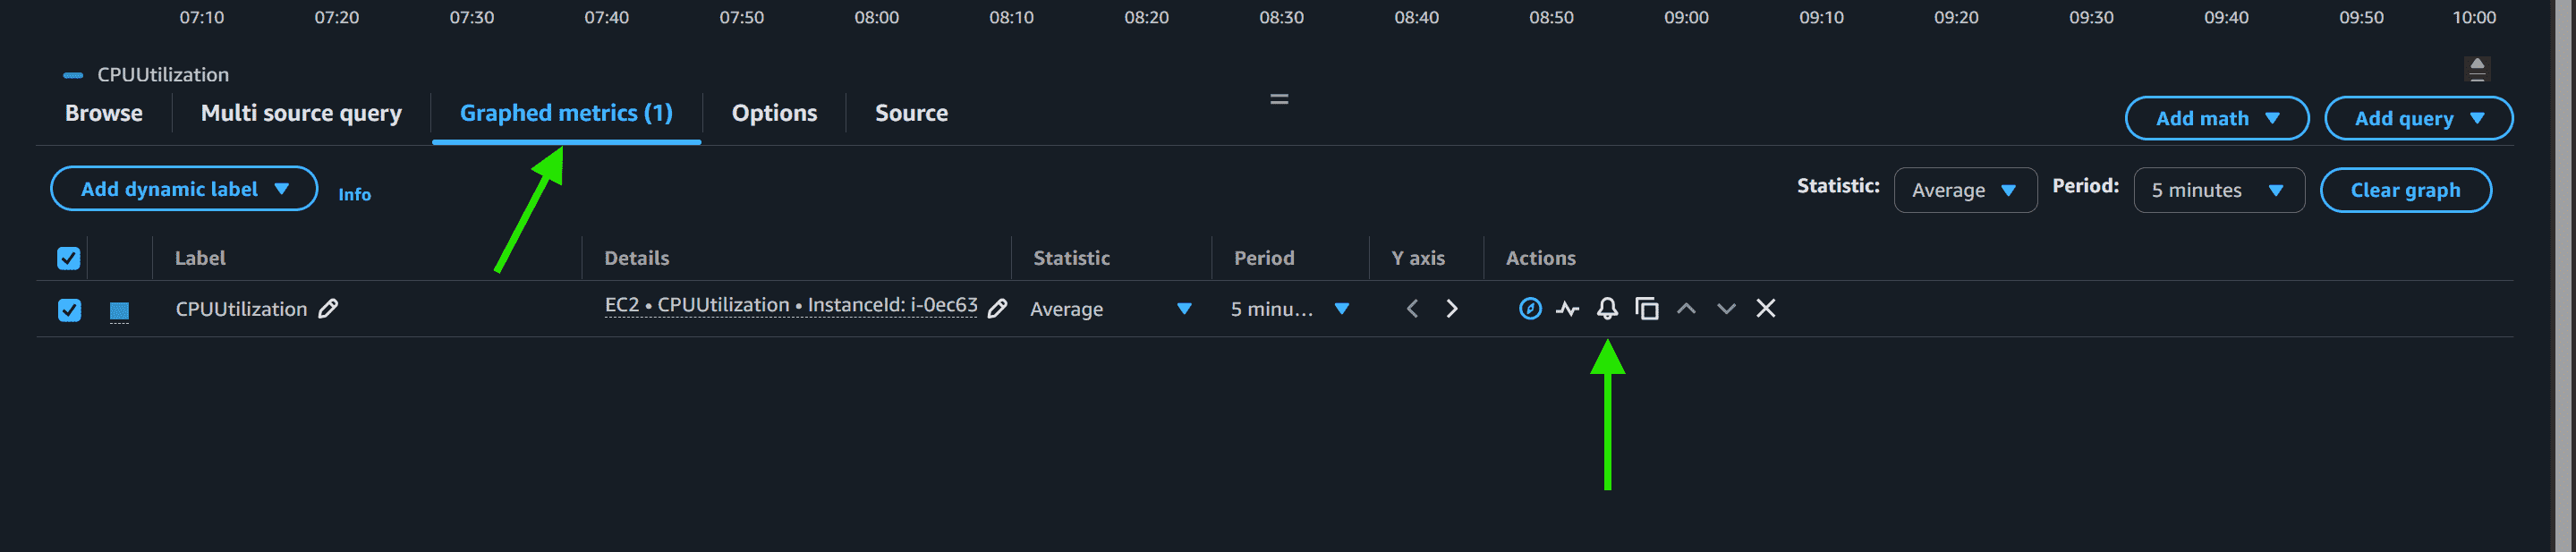2576x552 pixels.
Task: Duplicate the CPUUtilization metric row
Action: tap(1646, 309)
